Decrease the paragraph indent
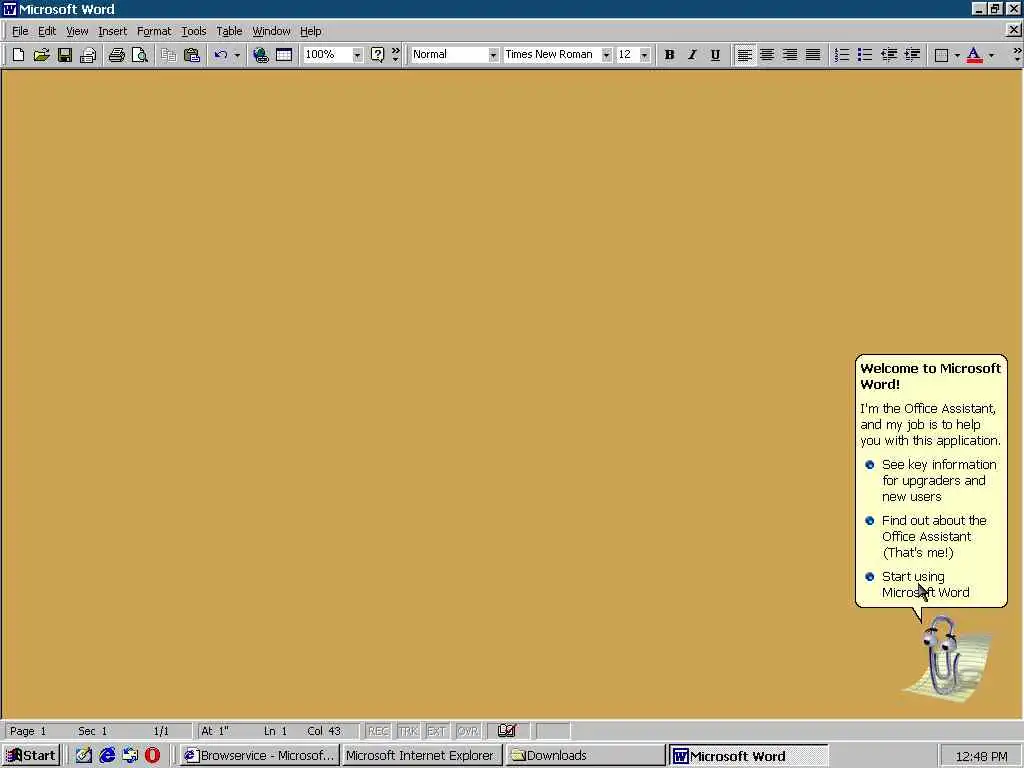The width and height of the screenshot is (1024, 768). tap(889, 55)
